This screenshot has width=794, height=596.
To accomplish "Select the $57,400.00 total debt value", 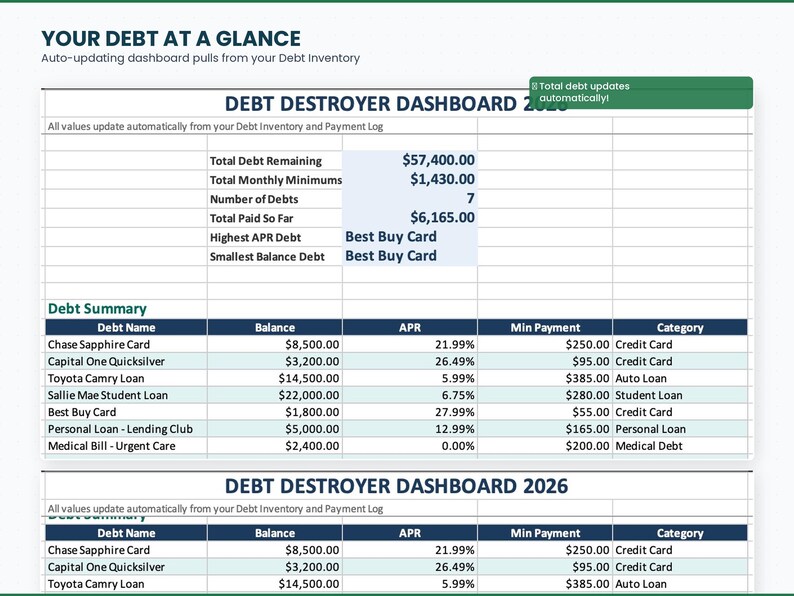I will pos(410,160).
